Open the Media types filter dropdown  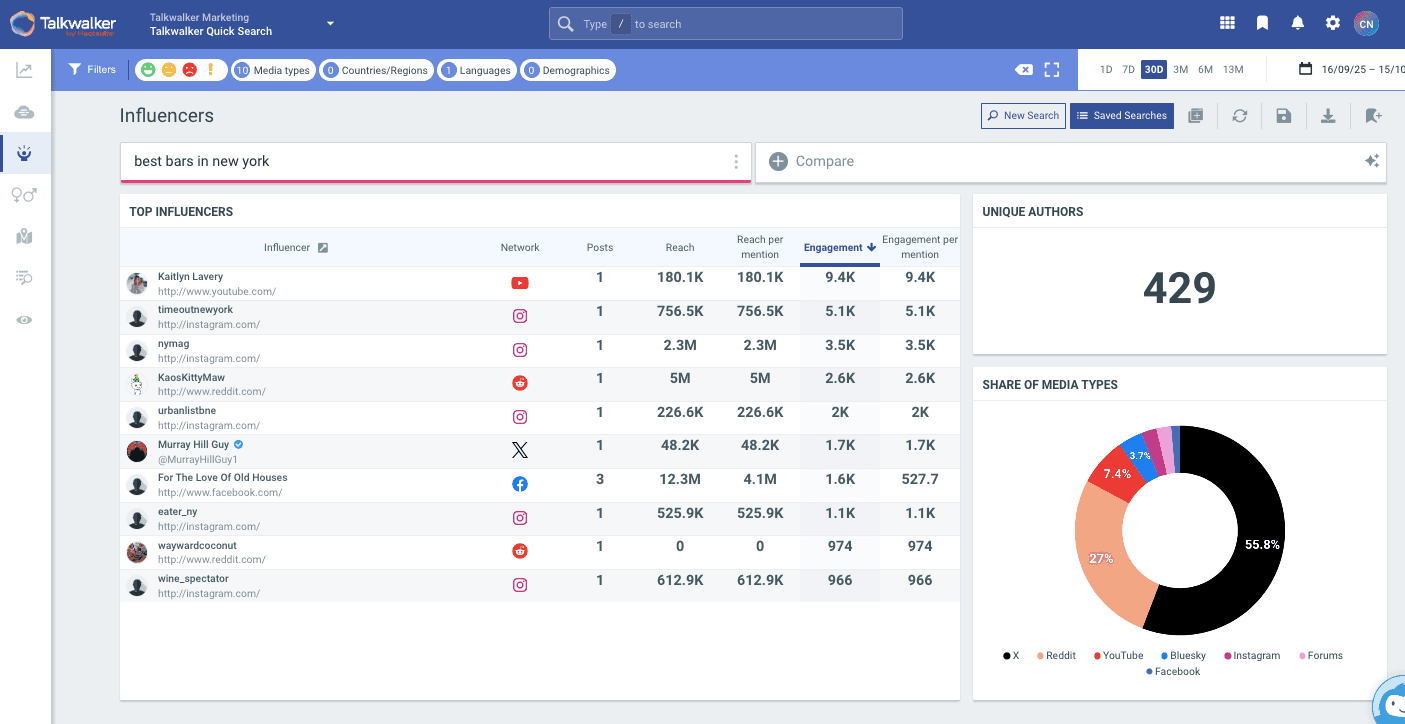273,70
